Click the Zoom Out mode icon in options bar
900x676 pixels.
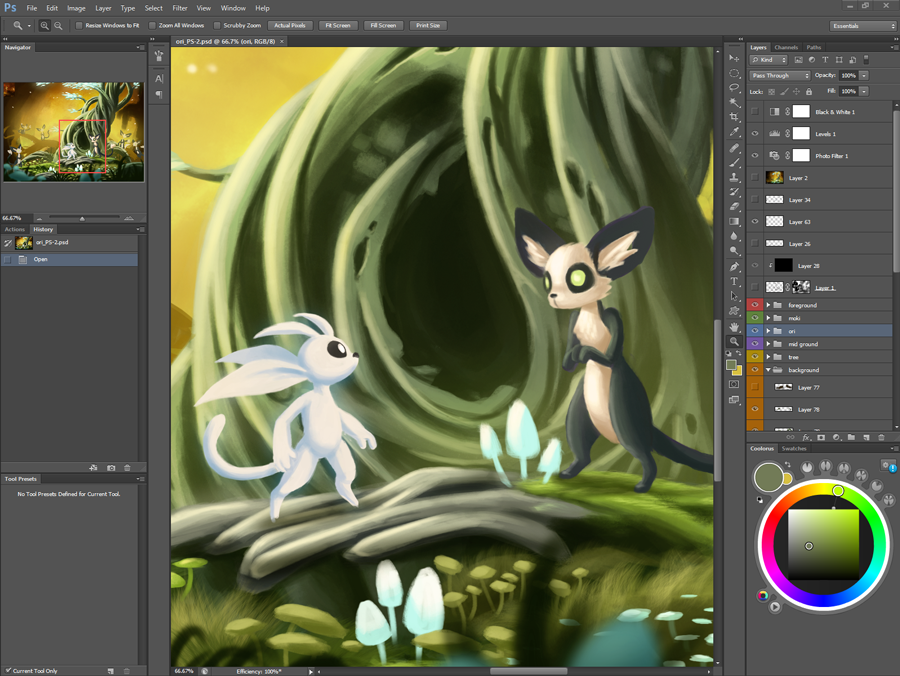tap(58, 26)
